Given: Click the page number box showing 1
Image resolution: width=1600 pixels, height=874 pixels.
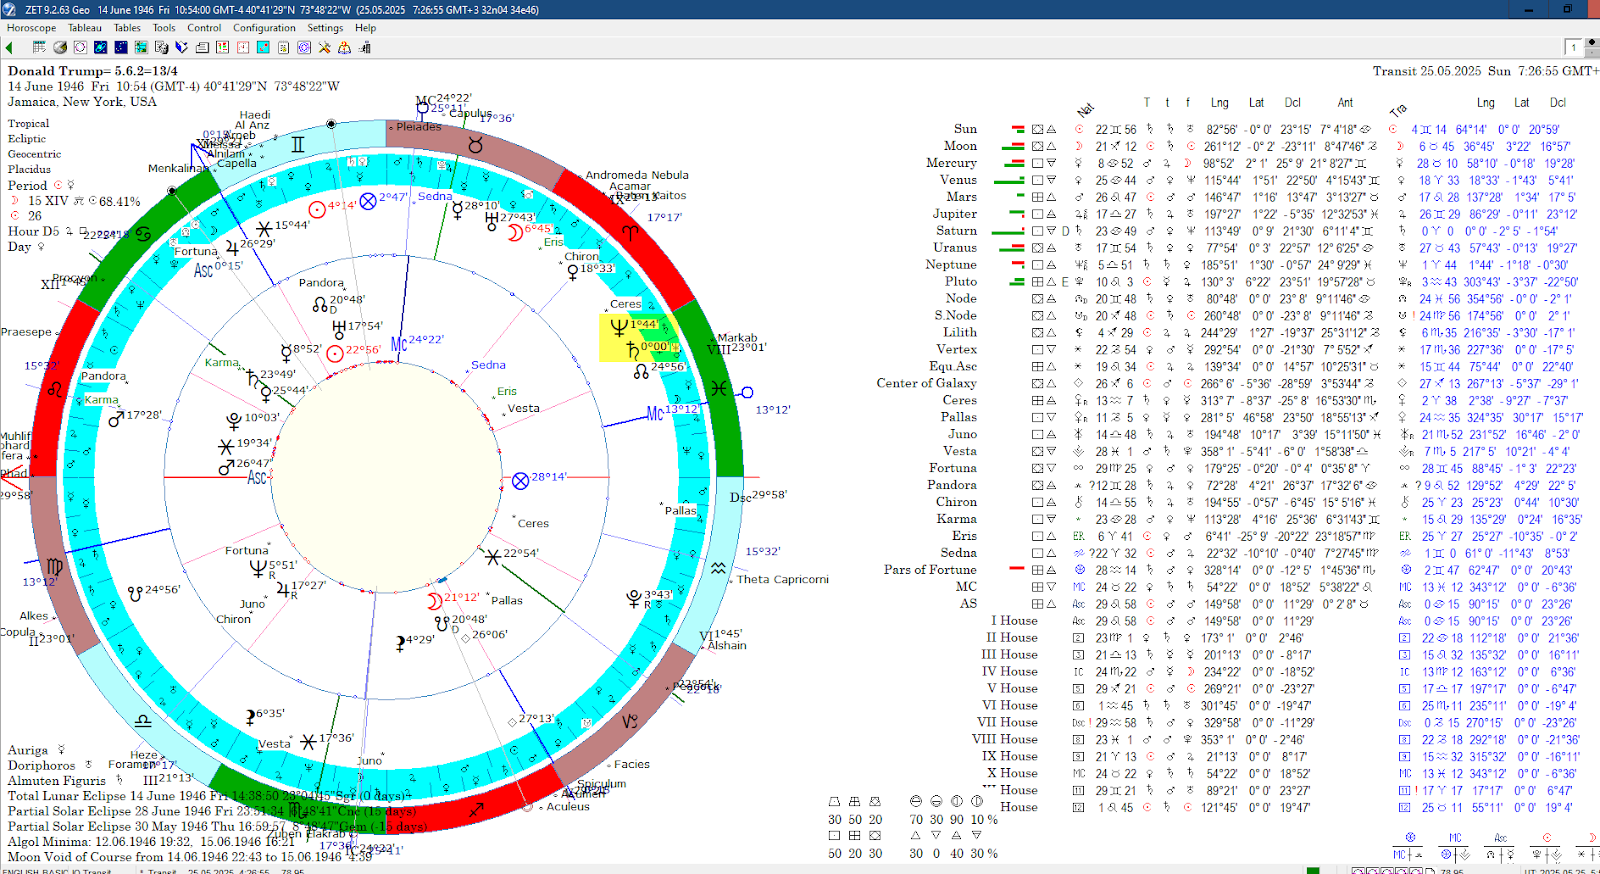Looking at the screenshot, I should [1573, 47].
